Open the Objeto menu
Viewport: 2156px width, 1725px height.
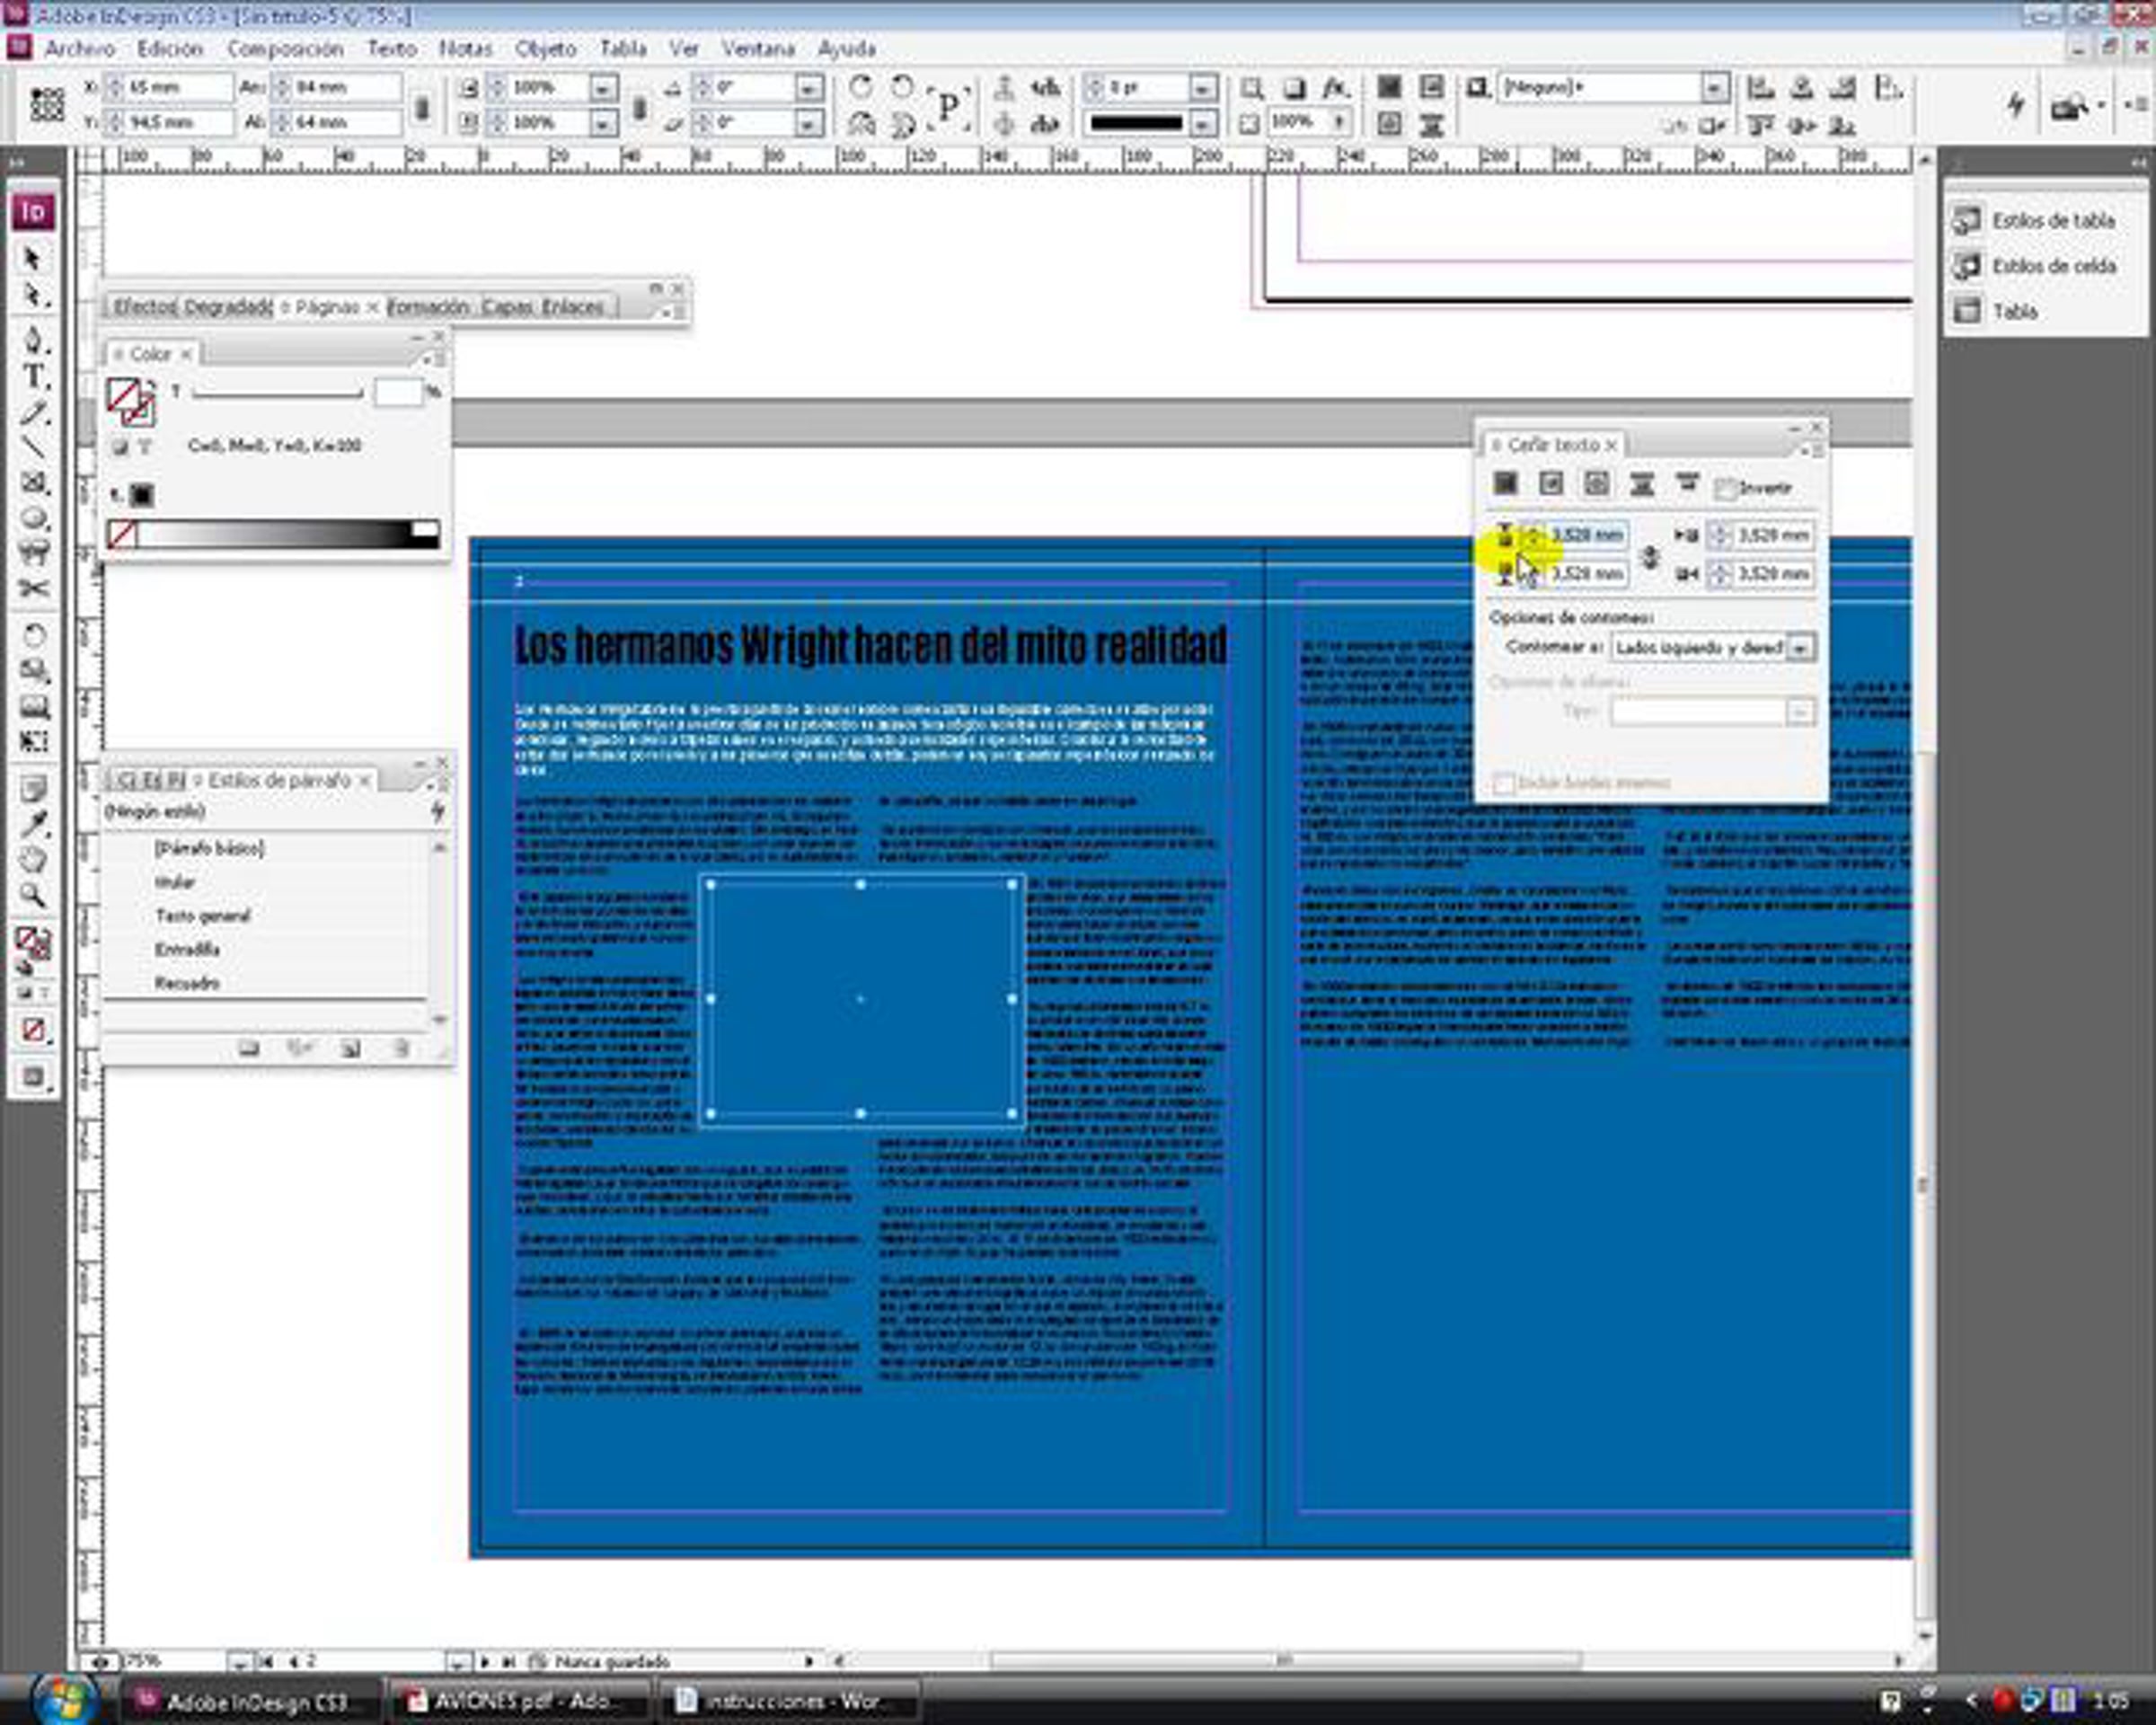tap(545, 48)
